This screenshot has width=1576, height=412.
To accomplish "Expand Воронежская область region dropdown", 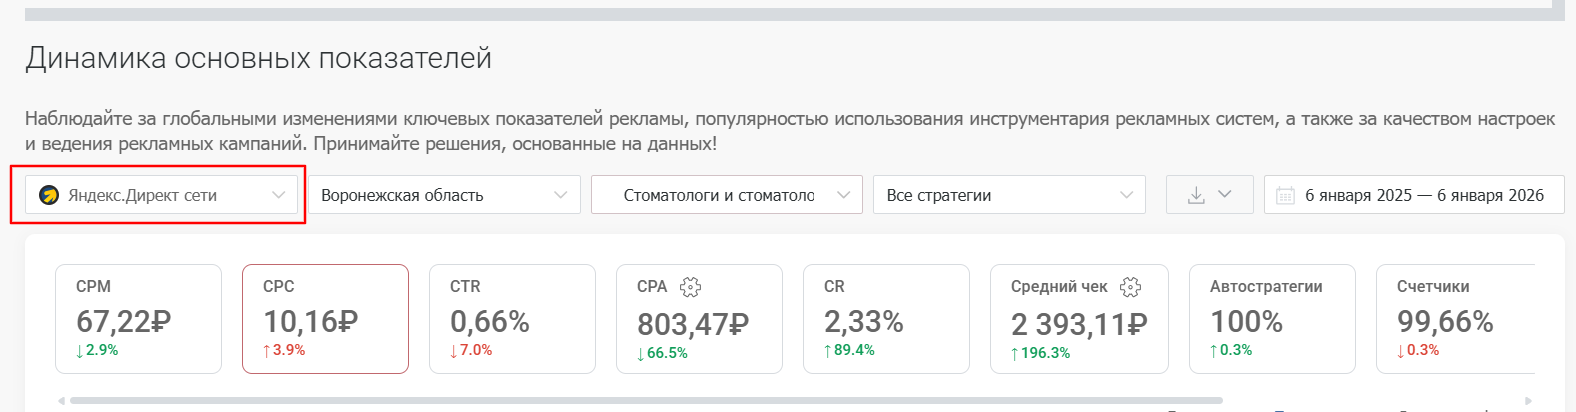I will [x=444, y=195].
